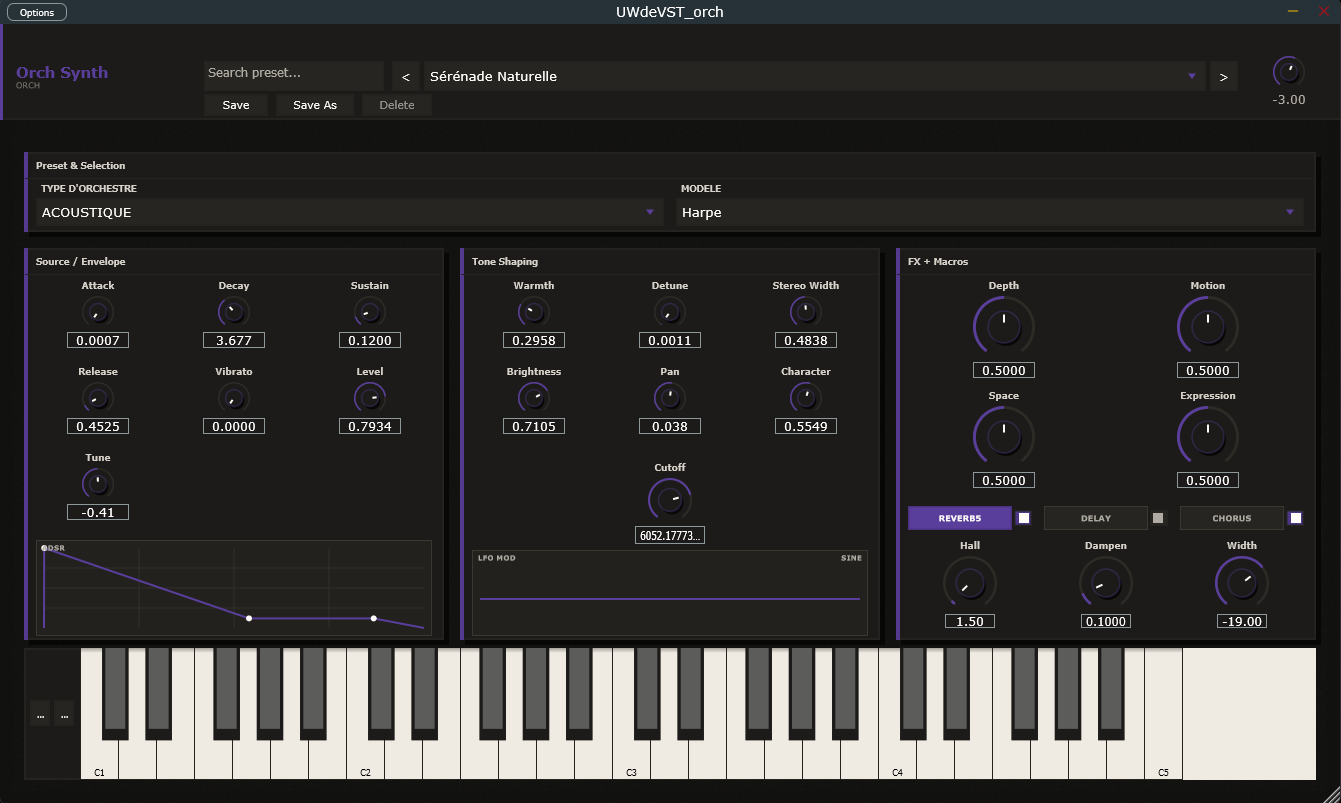
Task: Click the Expression macro knob
Action: click(x=1207, y=436)
